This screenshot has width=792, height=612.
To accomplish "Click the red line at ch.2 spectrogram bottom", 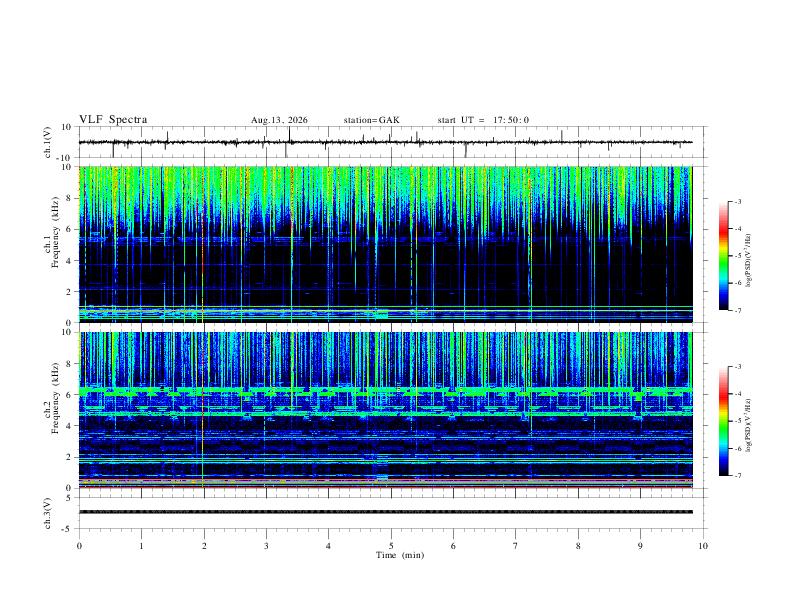I will point(385,487).
